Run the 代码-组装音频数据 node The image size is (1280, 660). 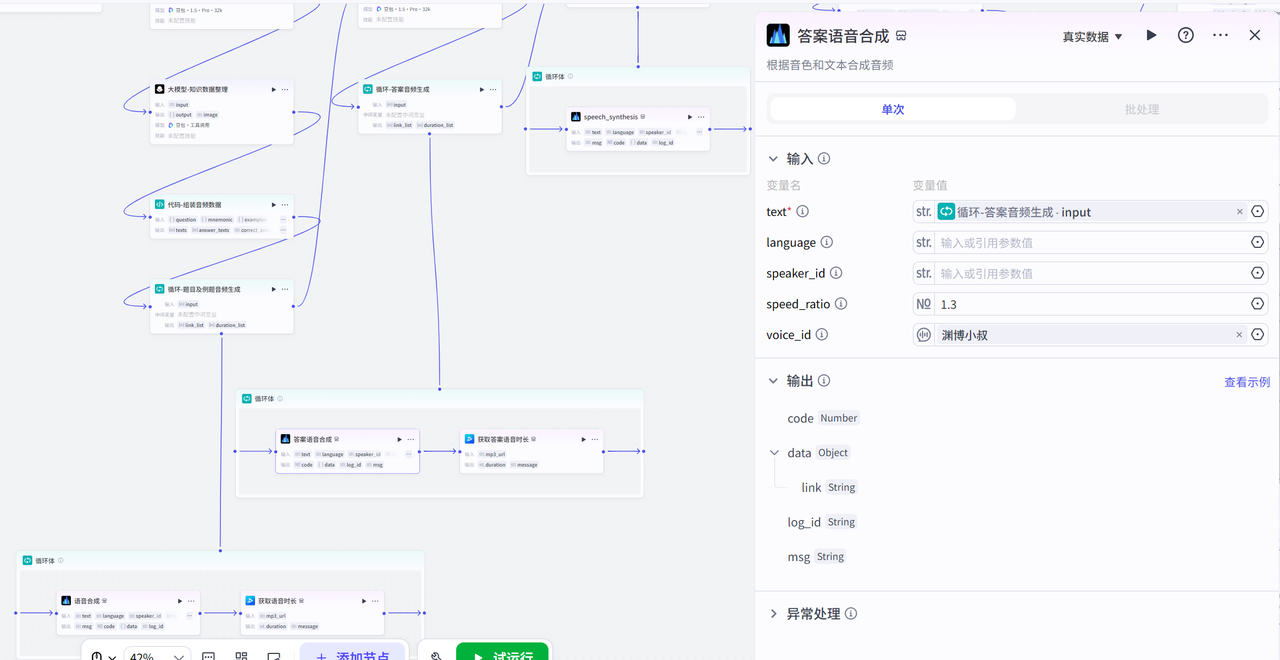coord(274,204)
